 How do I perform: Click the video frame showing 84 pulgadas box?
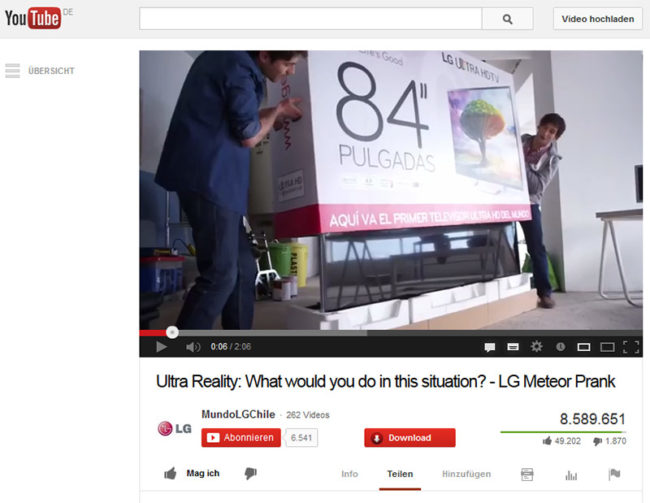point(391,190)
